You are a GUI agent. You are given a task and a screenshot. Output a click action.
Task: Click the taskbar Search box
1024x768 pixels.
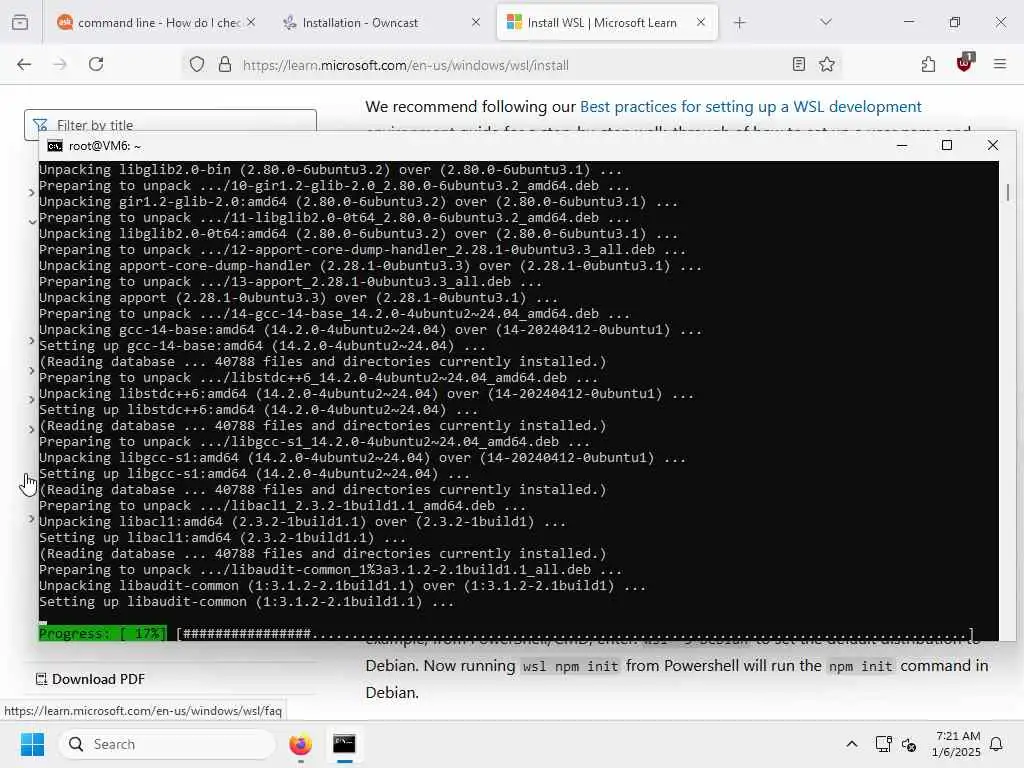167,744
